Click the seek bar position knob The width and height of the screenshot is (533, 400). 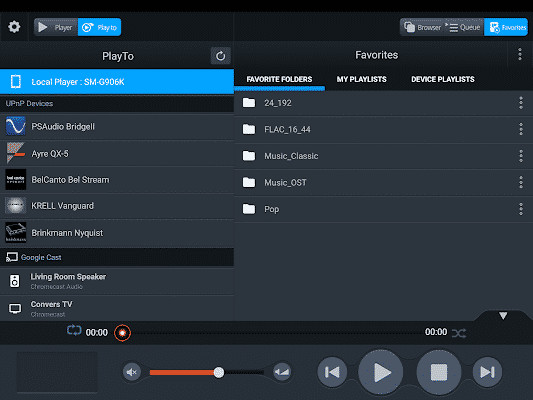[x=122, y=333]
